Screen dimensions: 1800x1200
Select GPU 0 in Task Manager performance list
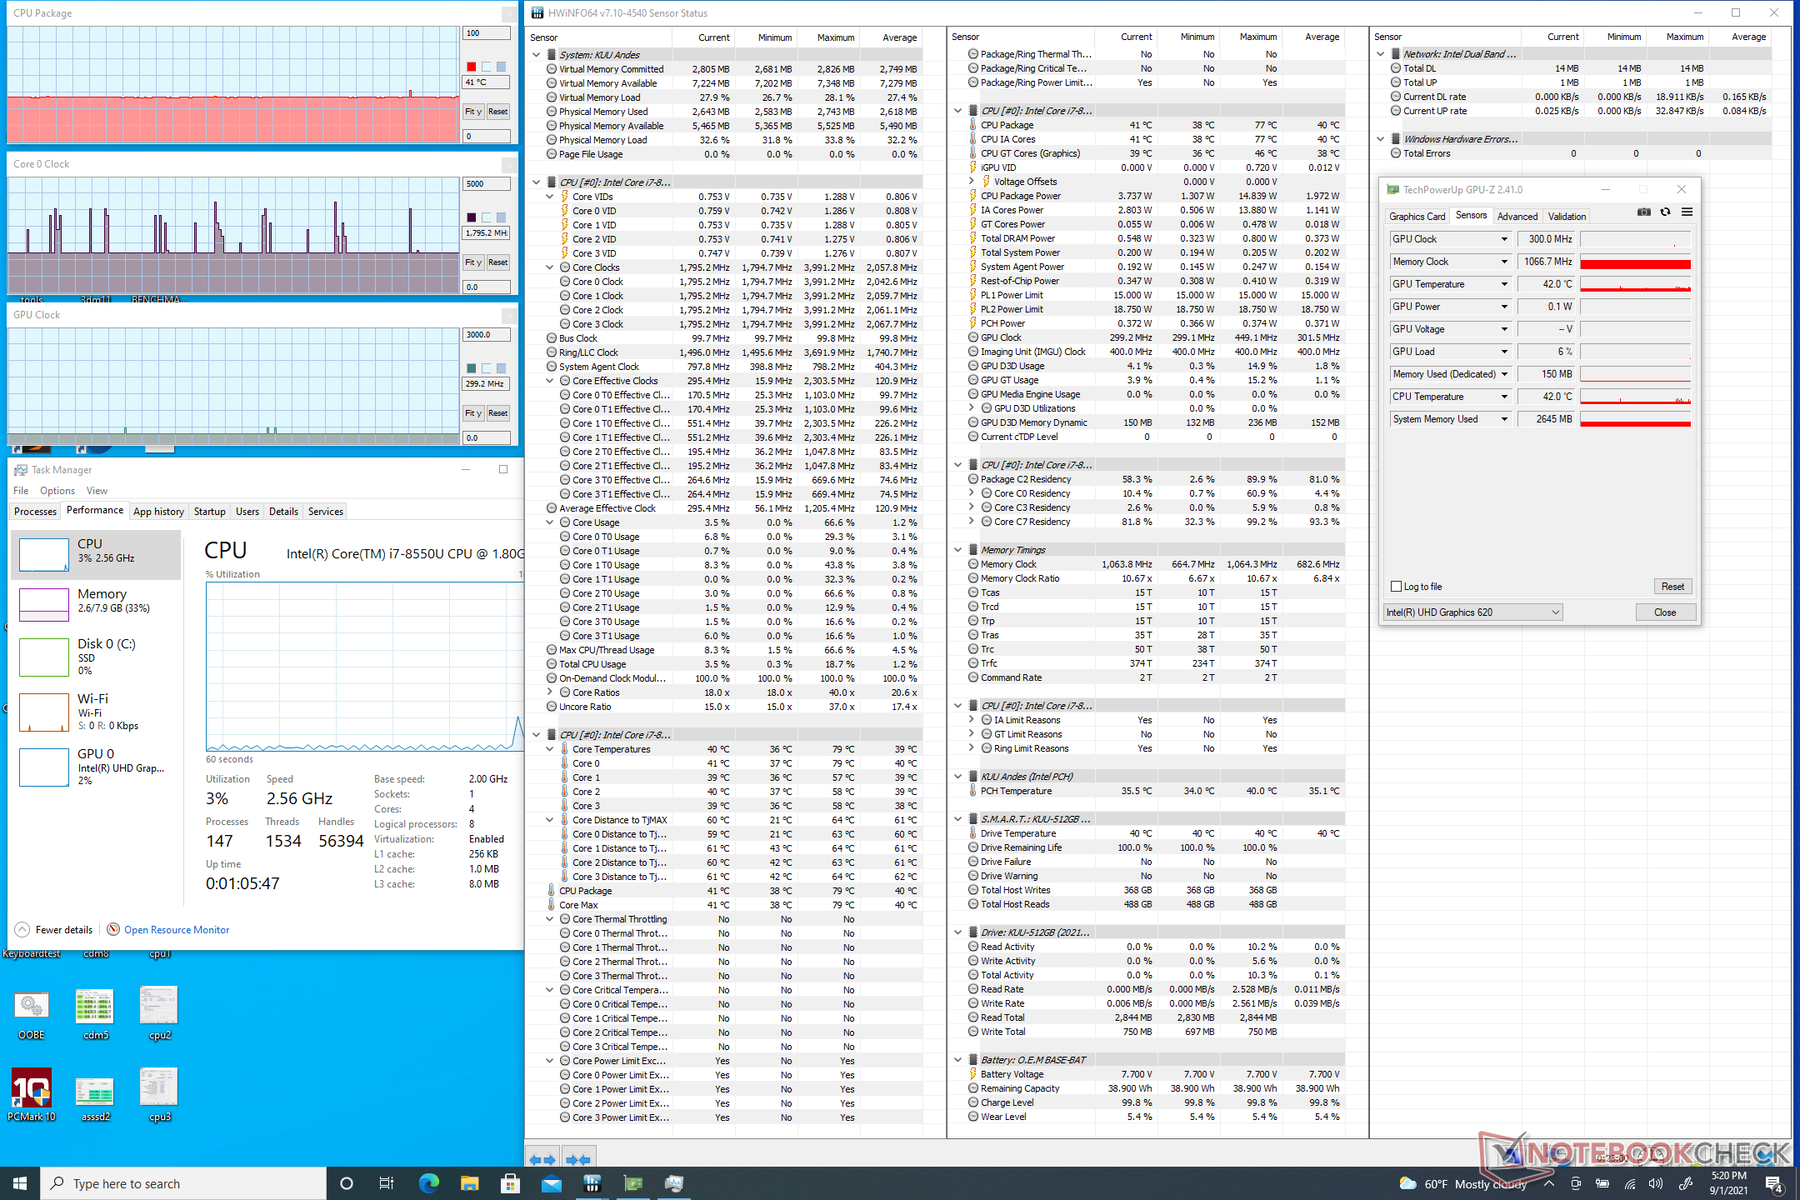(96, 767)
